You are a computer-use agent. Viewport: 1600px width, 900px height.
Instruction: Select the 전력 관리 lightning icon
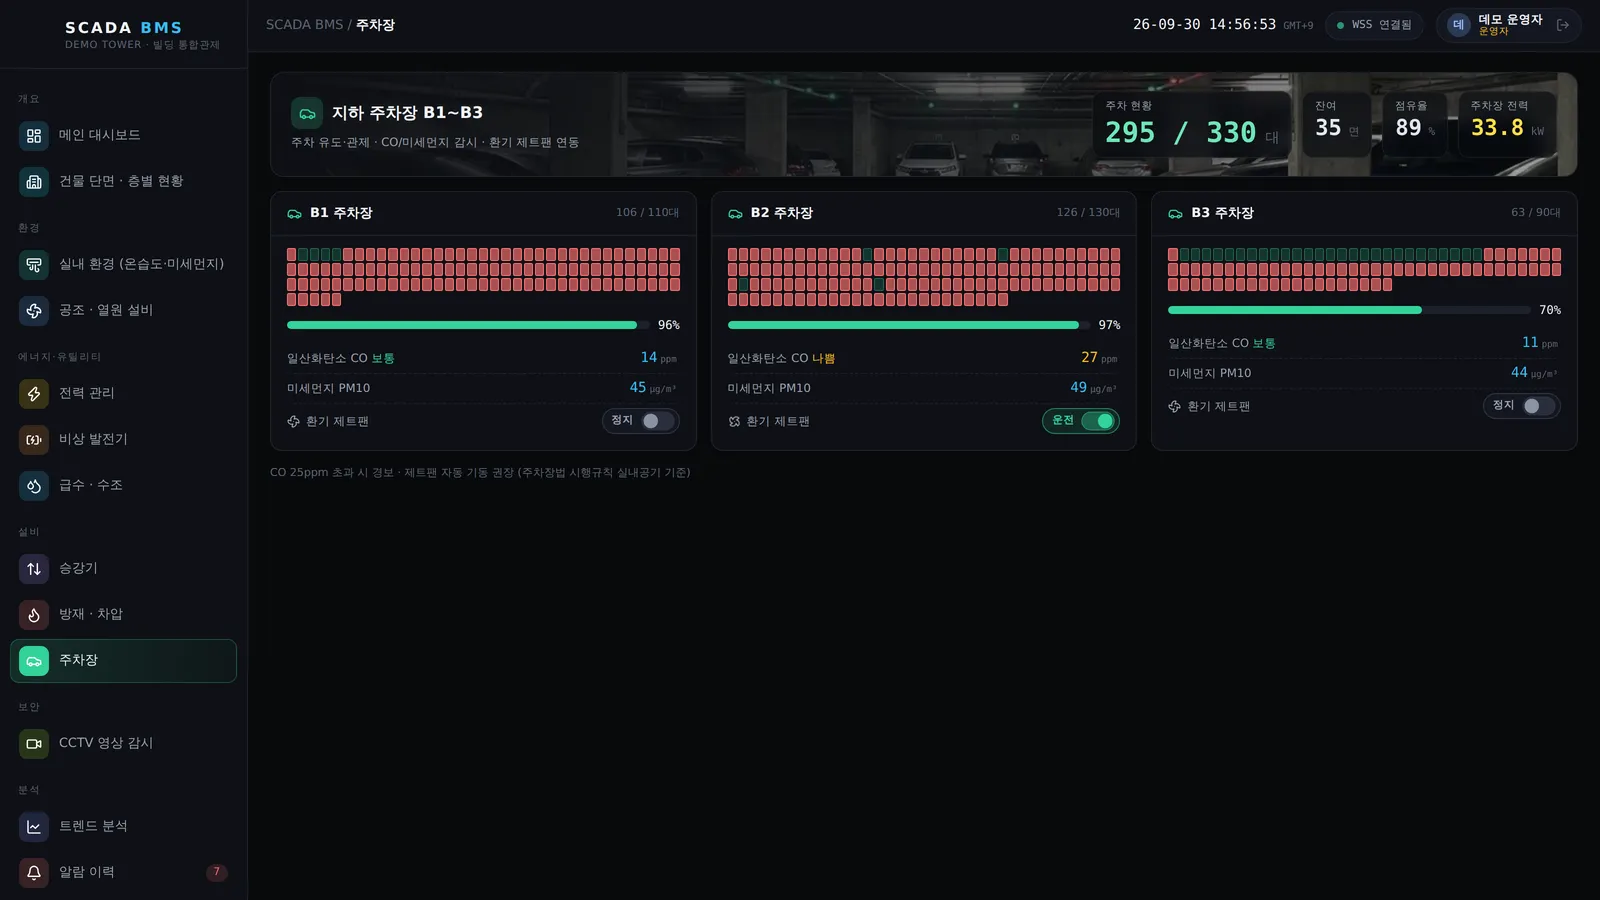(34, 394)
